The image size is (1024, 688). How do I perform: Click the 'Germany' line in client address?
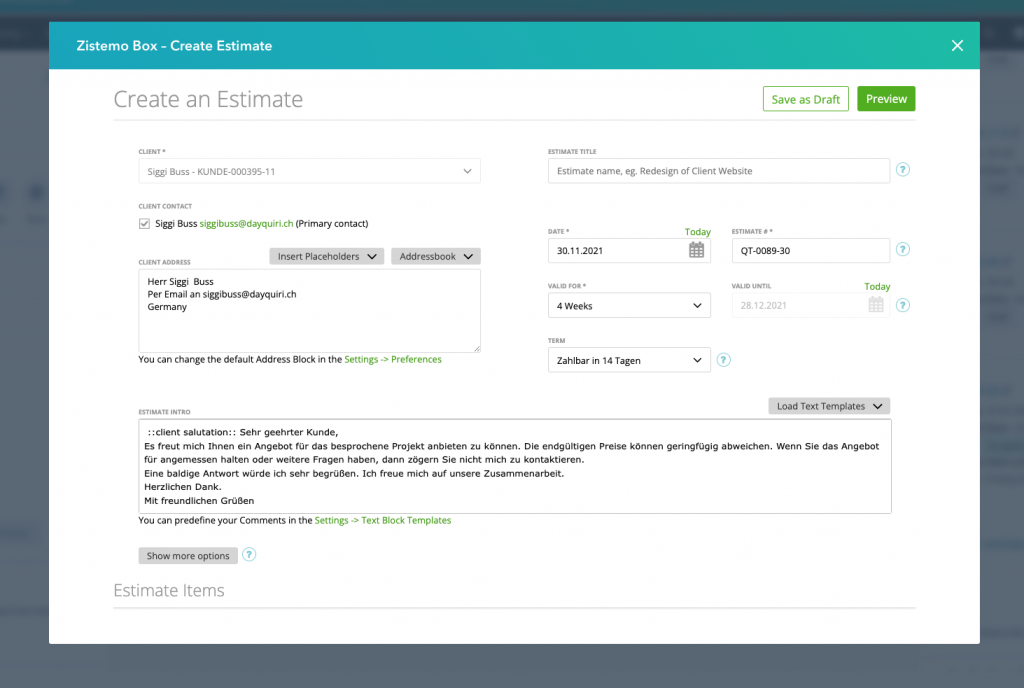pyautogui.click(x=167, y=307)
